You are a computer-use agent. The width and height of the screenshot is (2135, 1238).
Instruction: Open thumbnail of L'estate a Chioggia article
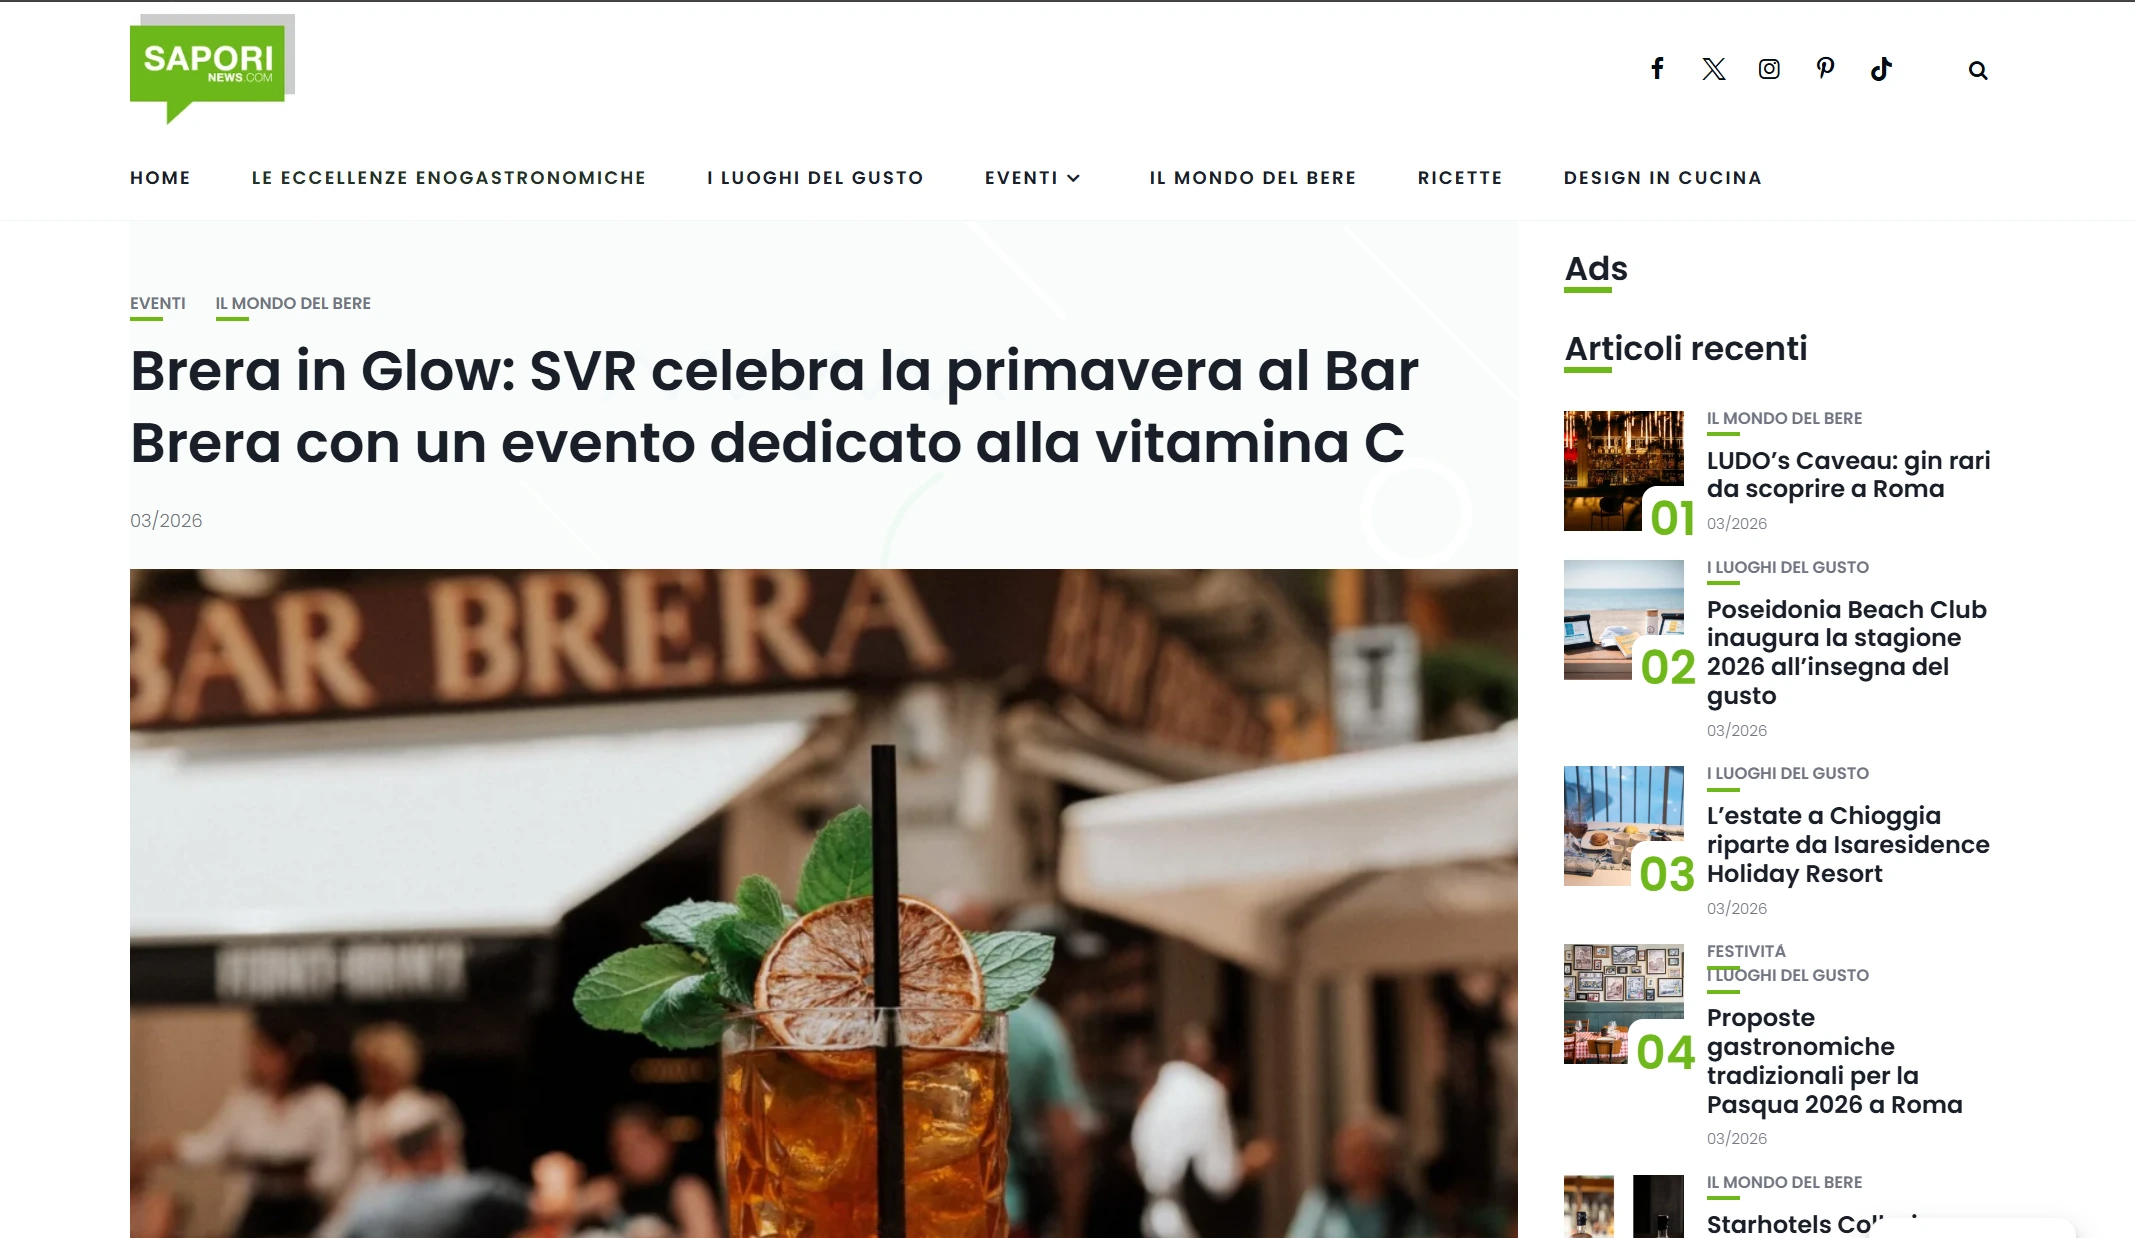pyautogui.click(x=1624, y=826)
